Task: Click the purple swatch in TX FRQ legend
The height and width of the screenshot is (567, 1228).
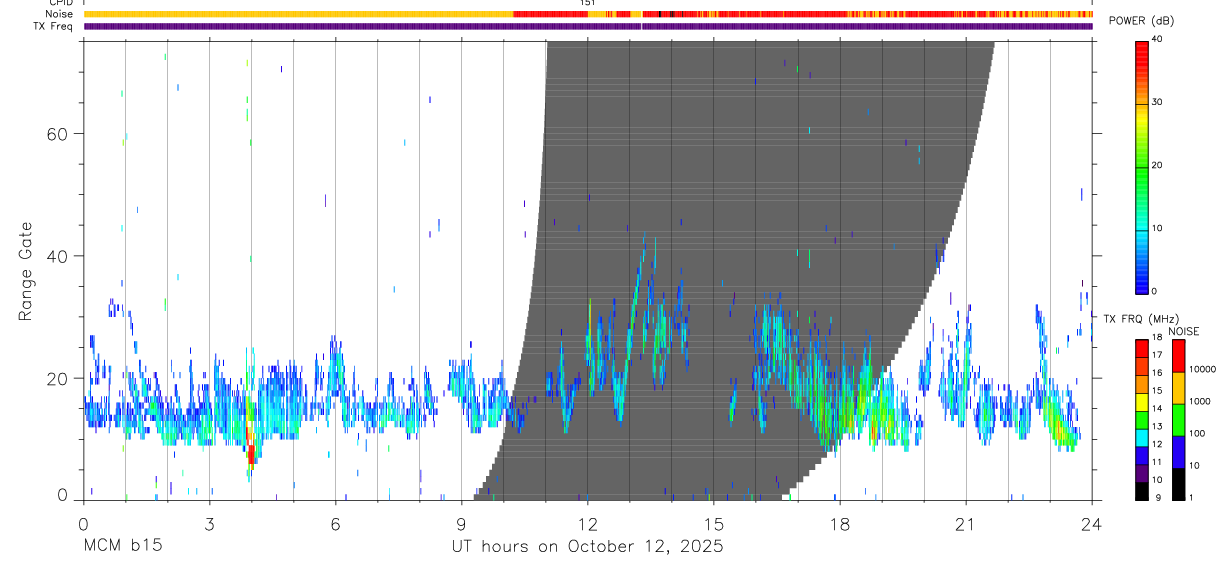Action: tap(1142, 473)
